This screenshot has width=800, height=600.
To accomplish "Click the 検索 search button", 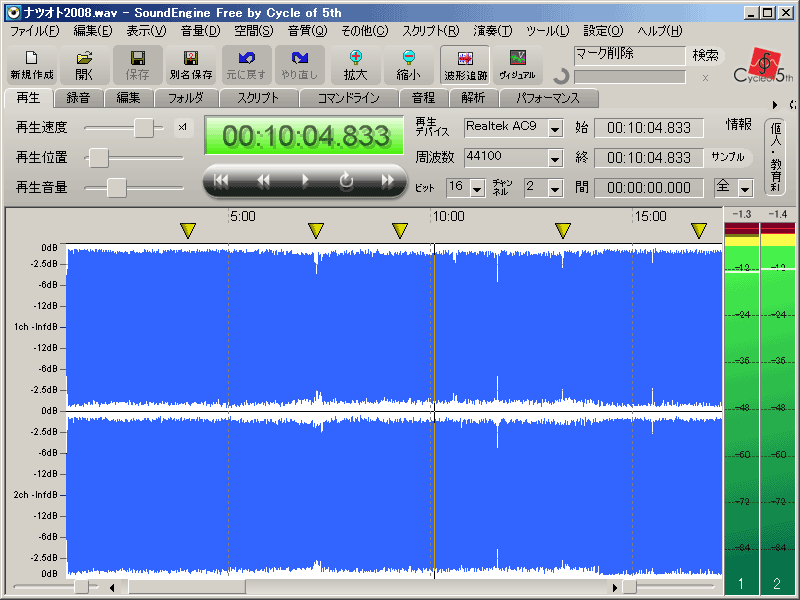I will 706,55.
